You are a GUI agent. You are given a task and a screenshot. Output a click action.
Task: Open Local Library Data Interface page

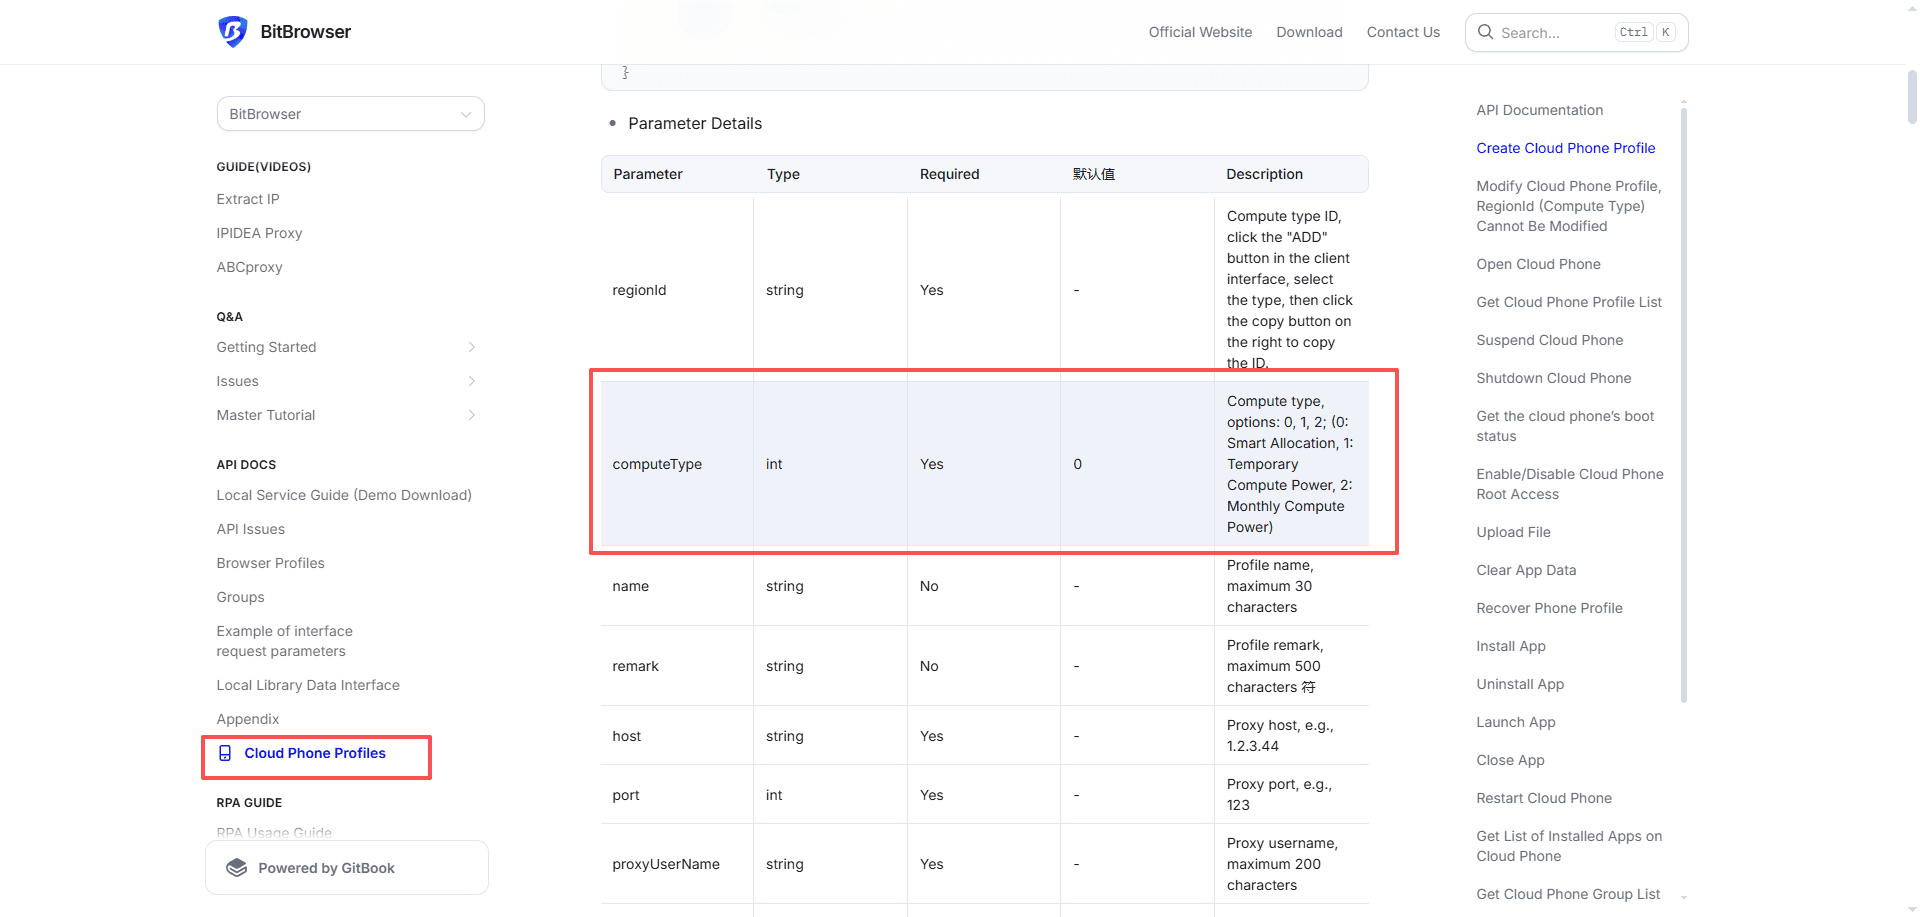pyautogui.click(x=308, y=685)
